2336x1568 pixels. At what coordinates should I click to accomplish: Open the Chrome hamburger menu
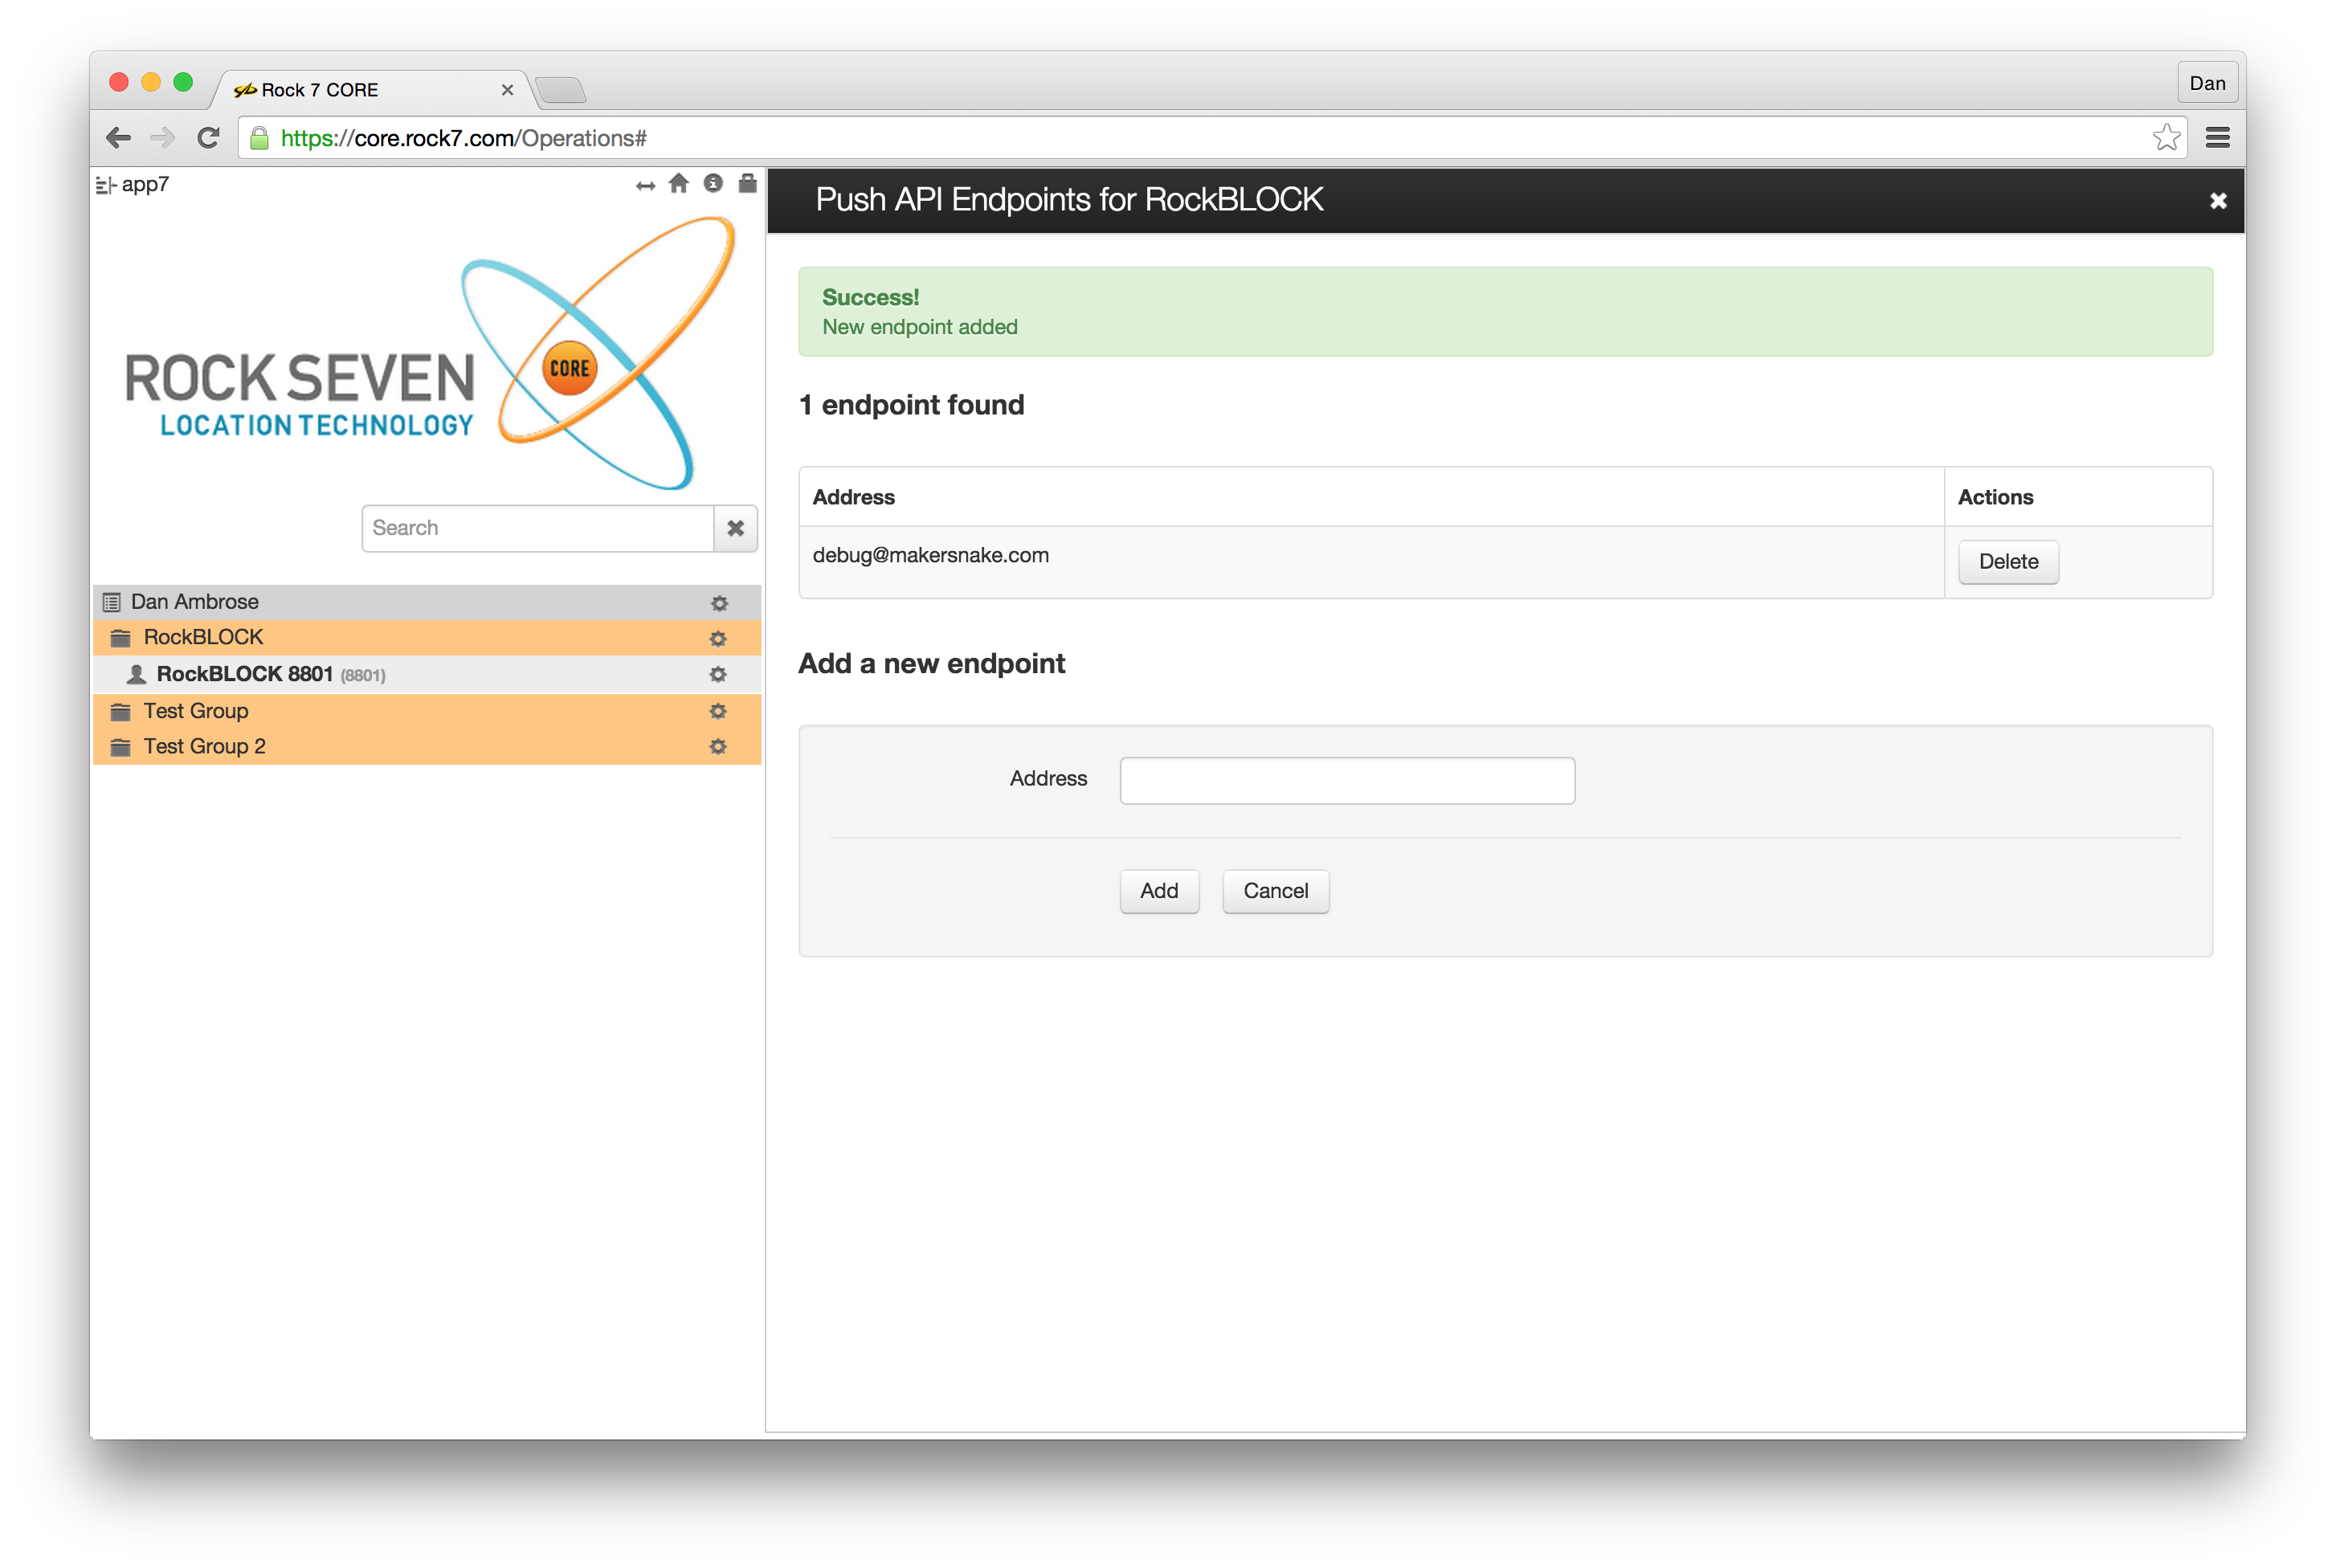point(2217,137)
